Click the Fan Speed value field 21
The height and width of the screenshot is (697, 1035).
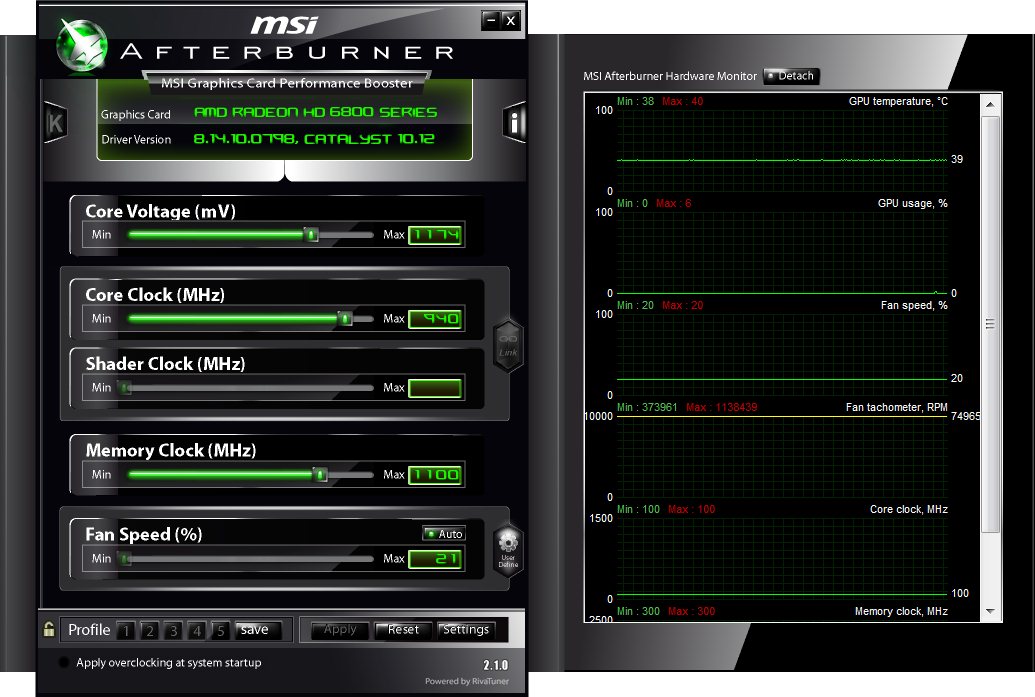pyautogui.click(x=435, y=559)
